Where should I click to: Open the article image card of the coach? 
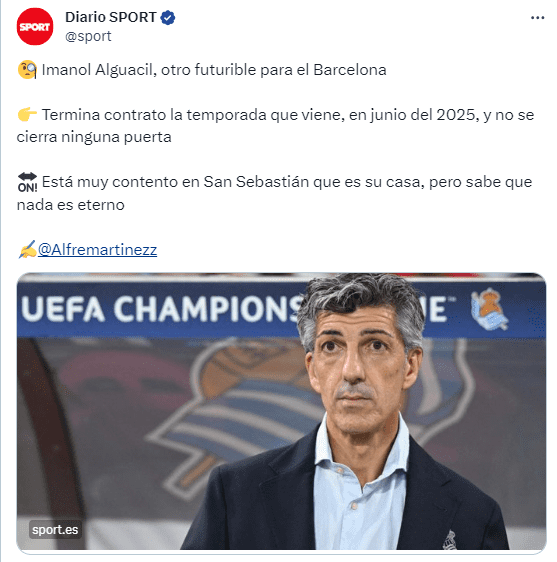[281, 411]
